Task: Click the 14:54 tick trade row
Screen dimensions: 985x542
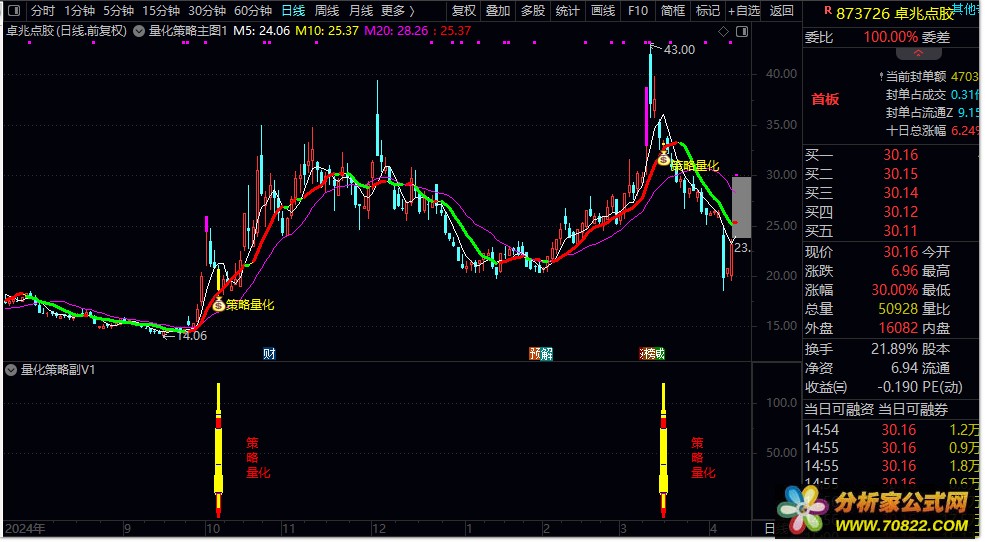Action: [891, 430]
